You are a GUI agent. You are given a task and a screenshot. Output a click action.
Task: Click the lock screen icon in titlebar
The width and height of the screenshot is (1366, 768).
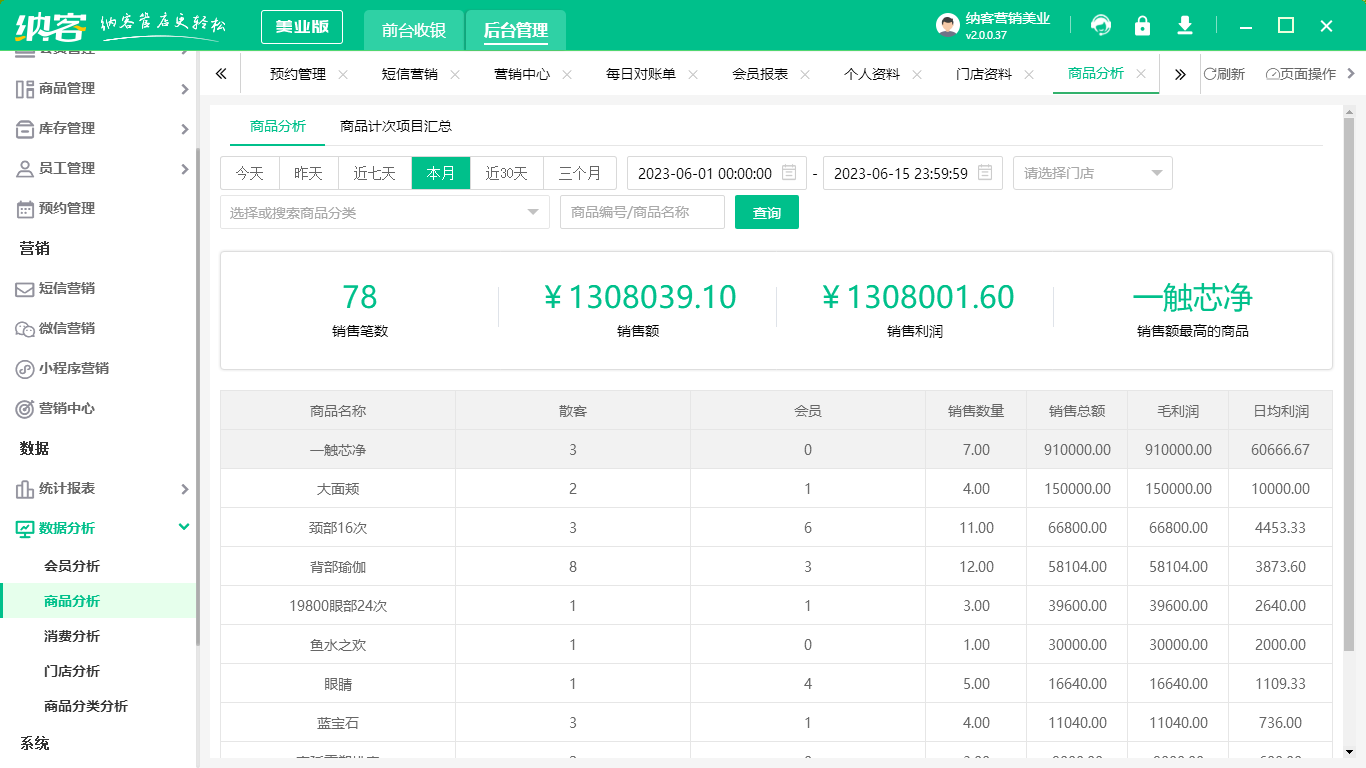coord(1142,25)
